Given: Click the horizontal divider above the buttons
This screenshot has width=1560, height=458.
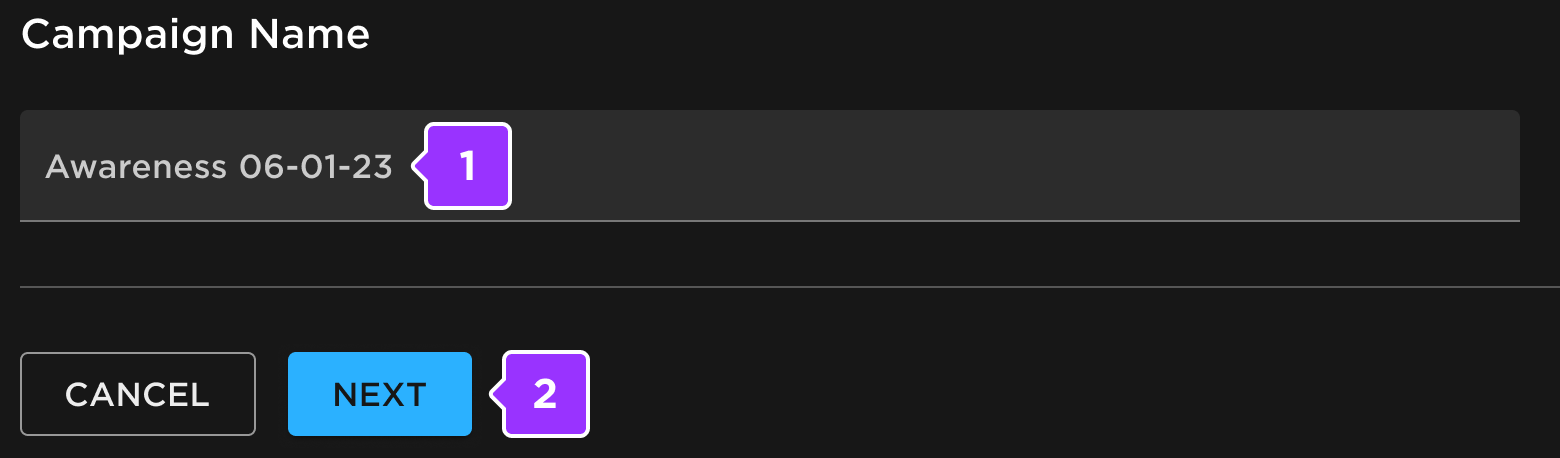Looking at the screenshot, I should coord(780,287).
